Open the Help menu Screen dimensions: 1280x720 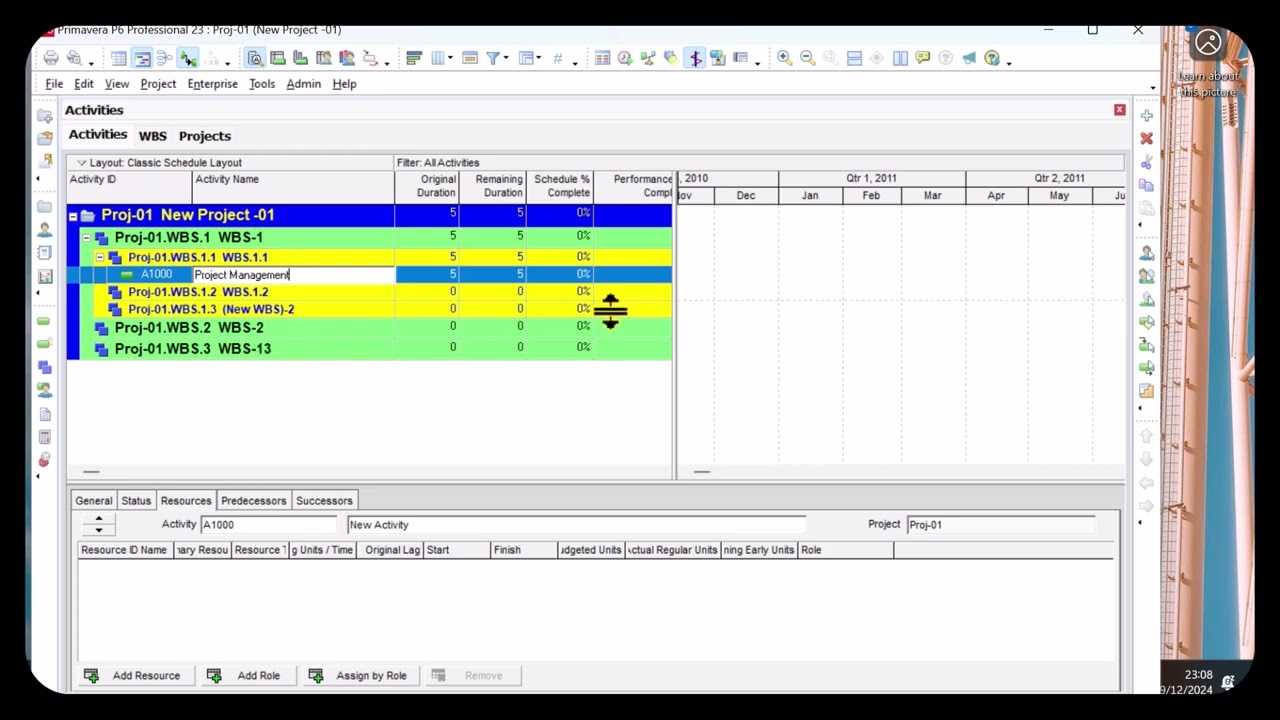coord(344,84)
